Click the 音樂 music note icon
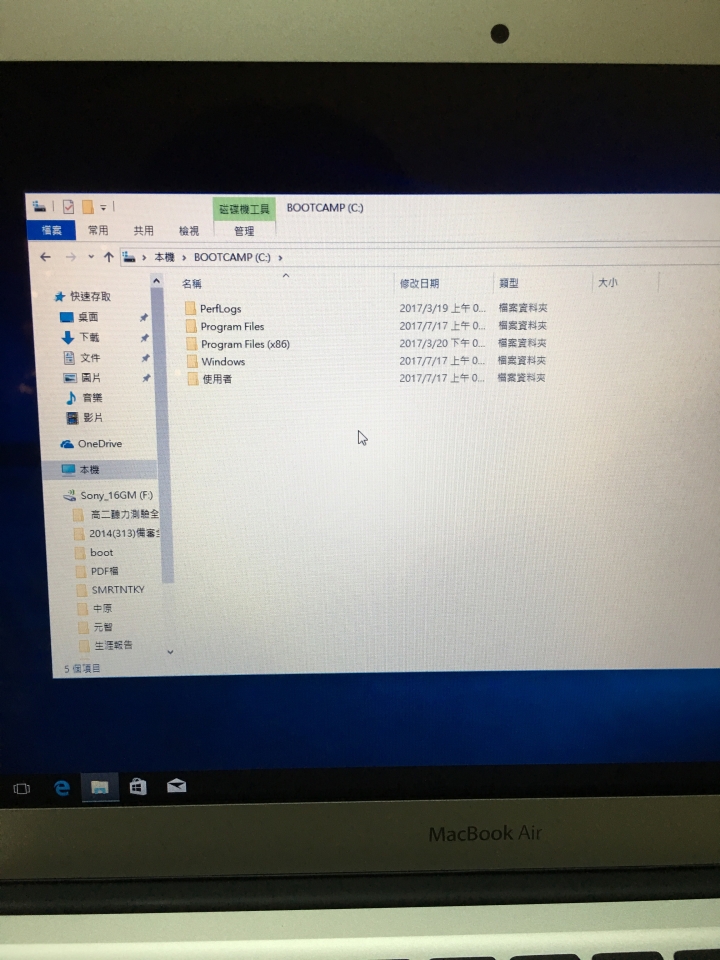This screenshot has height=960, width=720. pos(71,398)
